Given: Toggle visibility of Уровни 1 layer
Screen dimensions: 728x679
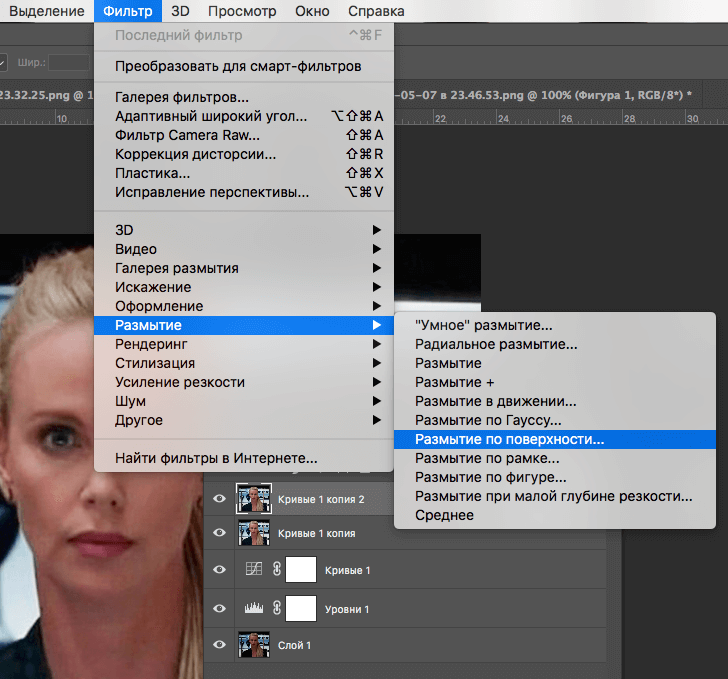Looking at the screenshot, I should point(220,608).
